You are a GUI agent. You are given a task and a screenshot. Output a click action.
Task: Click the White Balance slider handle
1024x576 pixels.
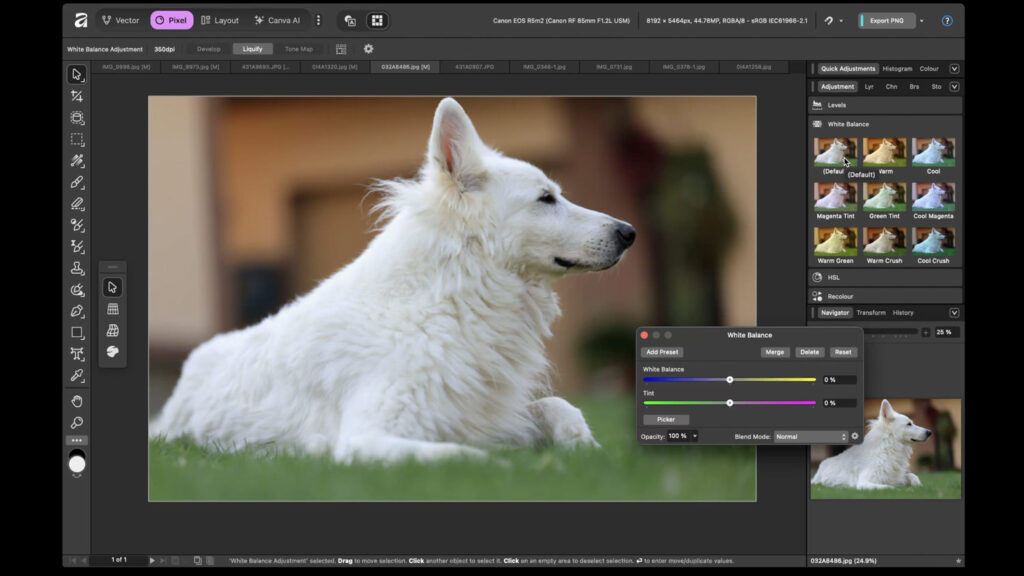730,379
